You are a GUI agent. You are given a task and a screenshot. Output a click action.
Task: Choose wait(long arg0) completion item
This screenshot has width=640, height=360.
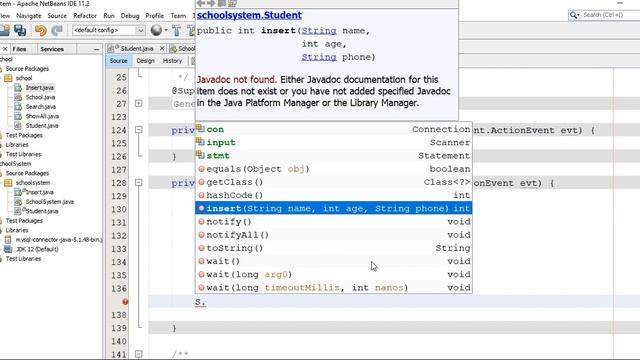(x=333, y=274)
